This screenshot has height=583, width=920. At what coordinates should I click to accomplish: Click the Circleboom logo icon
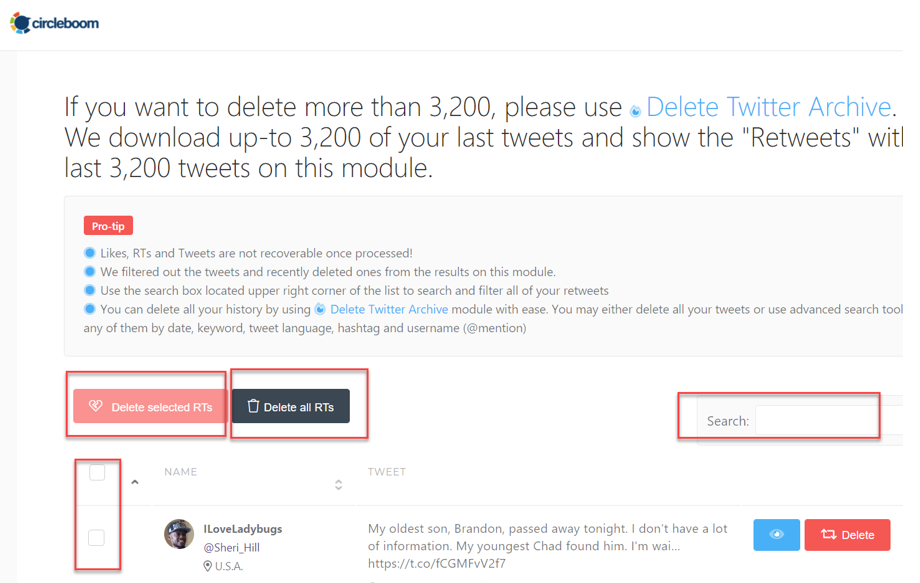pyautogui.click(x=20, y=23)
